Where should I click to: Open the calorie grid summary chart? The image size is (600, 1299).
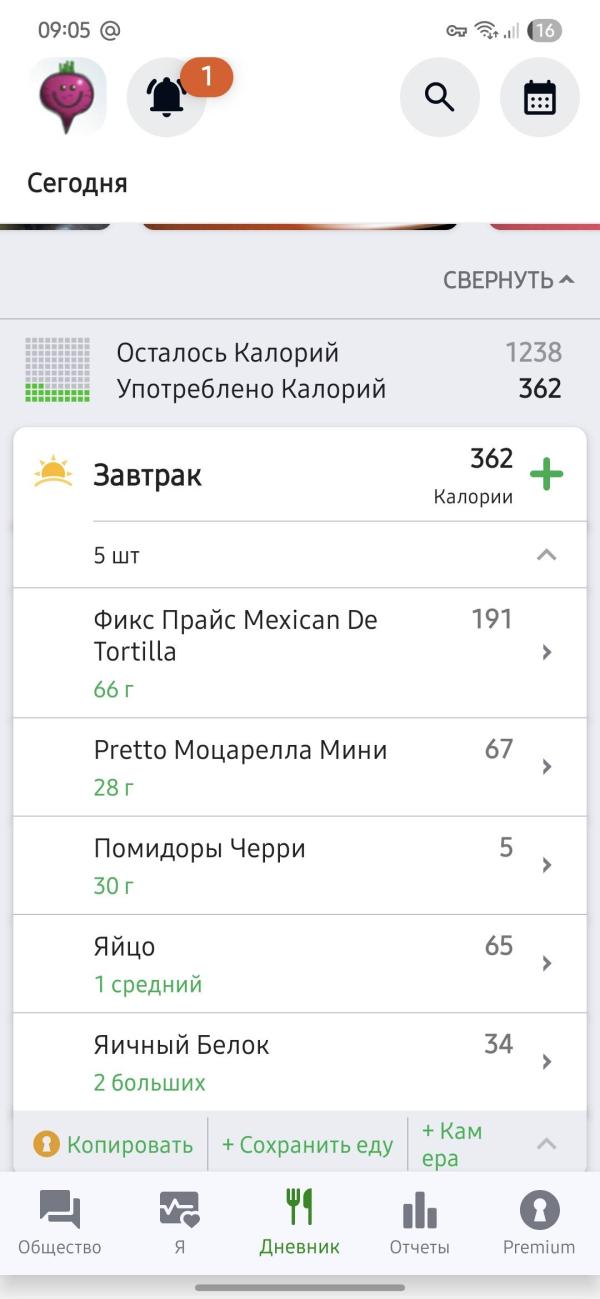pos(57,370)
